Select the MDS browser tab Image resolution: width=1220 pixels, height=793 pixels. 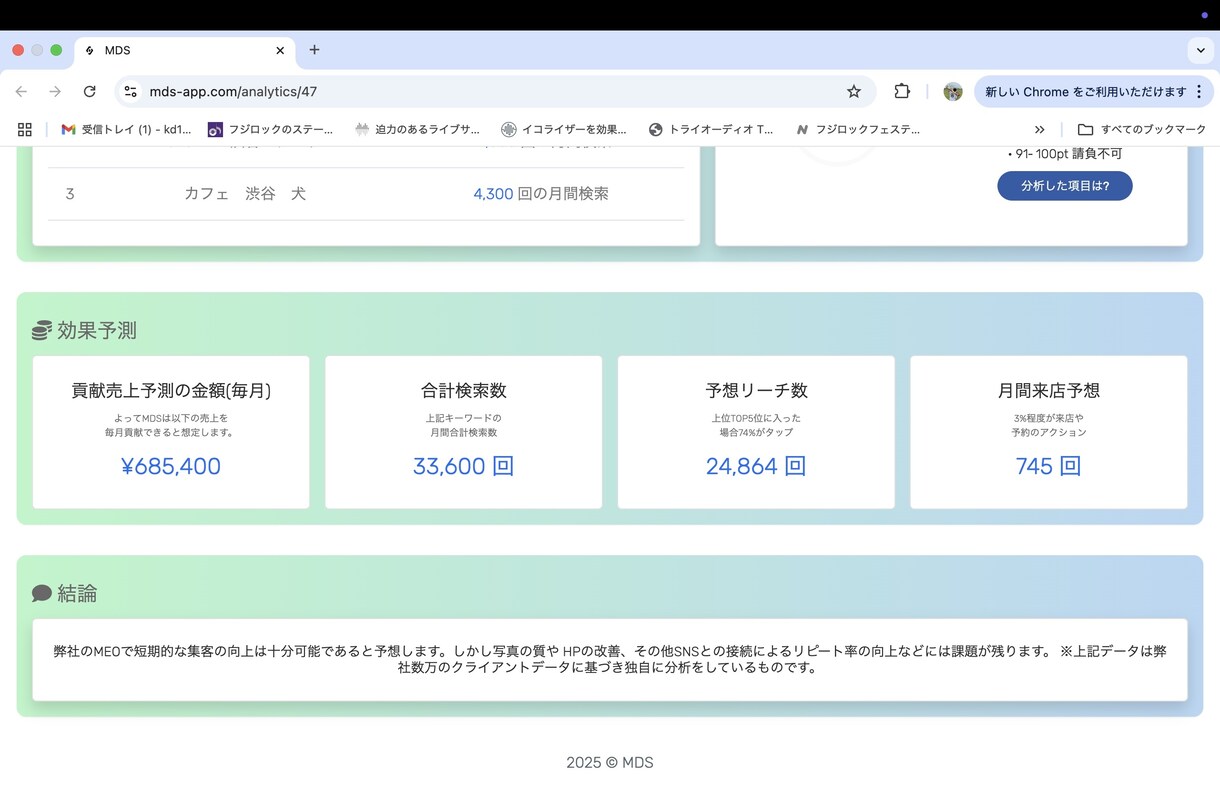click(x=185, y=50)
